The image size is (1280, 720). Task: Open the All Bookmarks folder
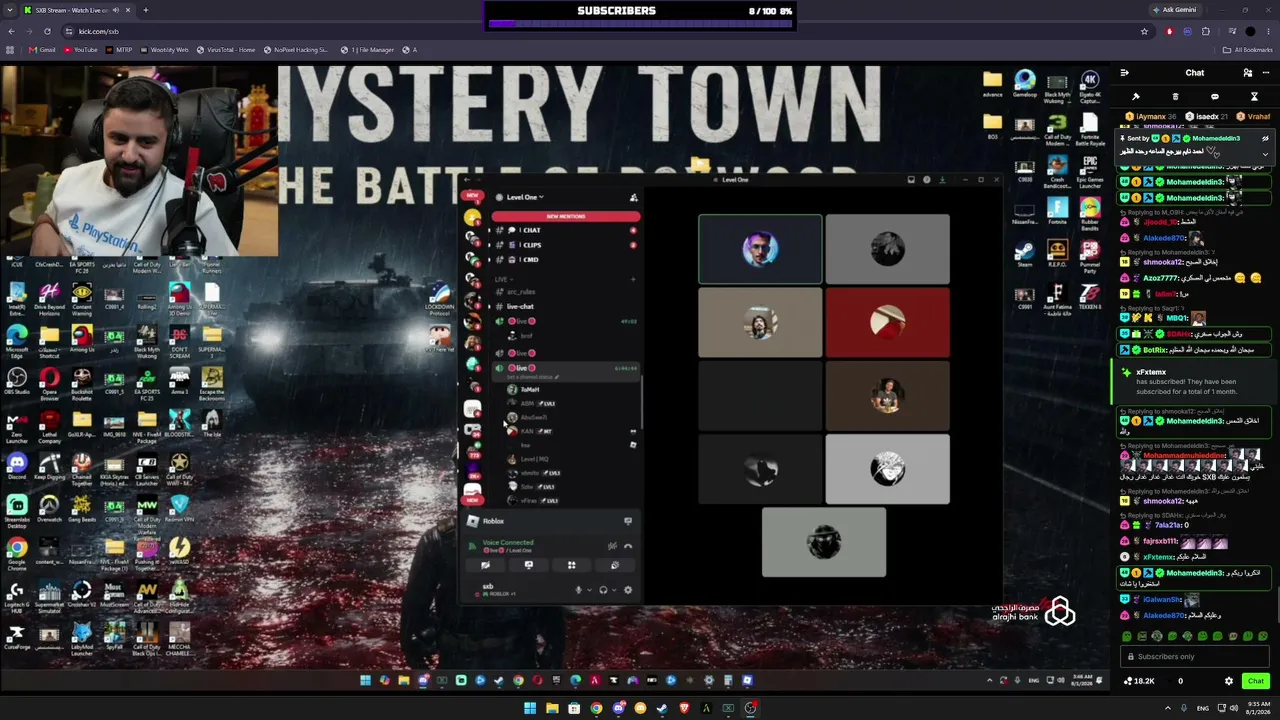1248,50
